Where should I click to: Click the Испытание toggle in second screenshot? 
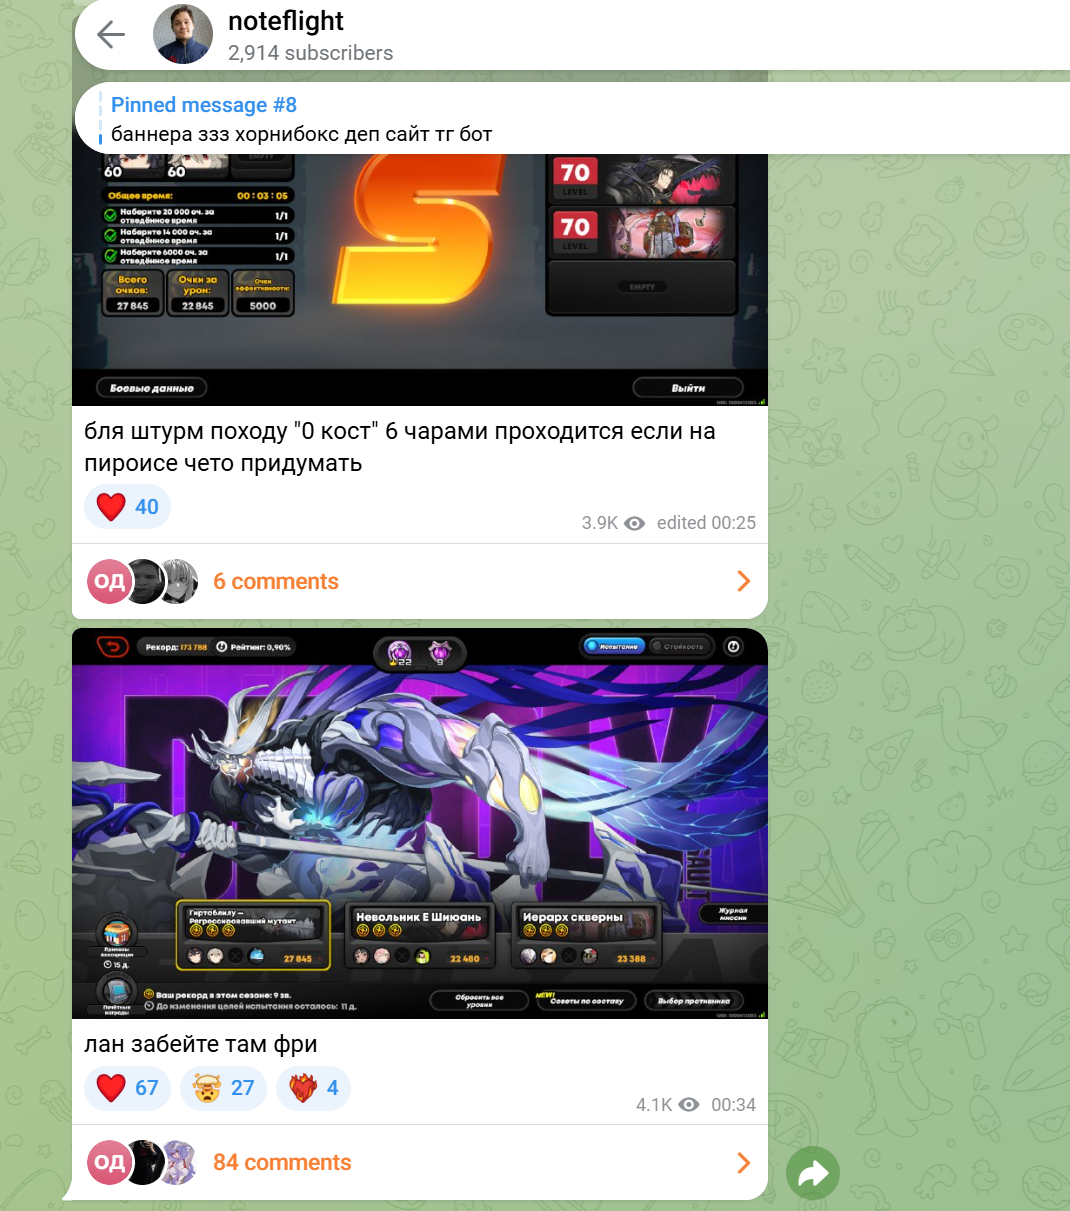[613, 647]
